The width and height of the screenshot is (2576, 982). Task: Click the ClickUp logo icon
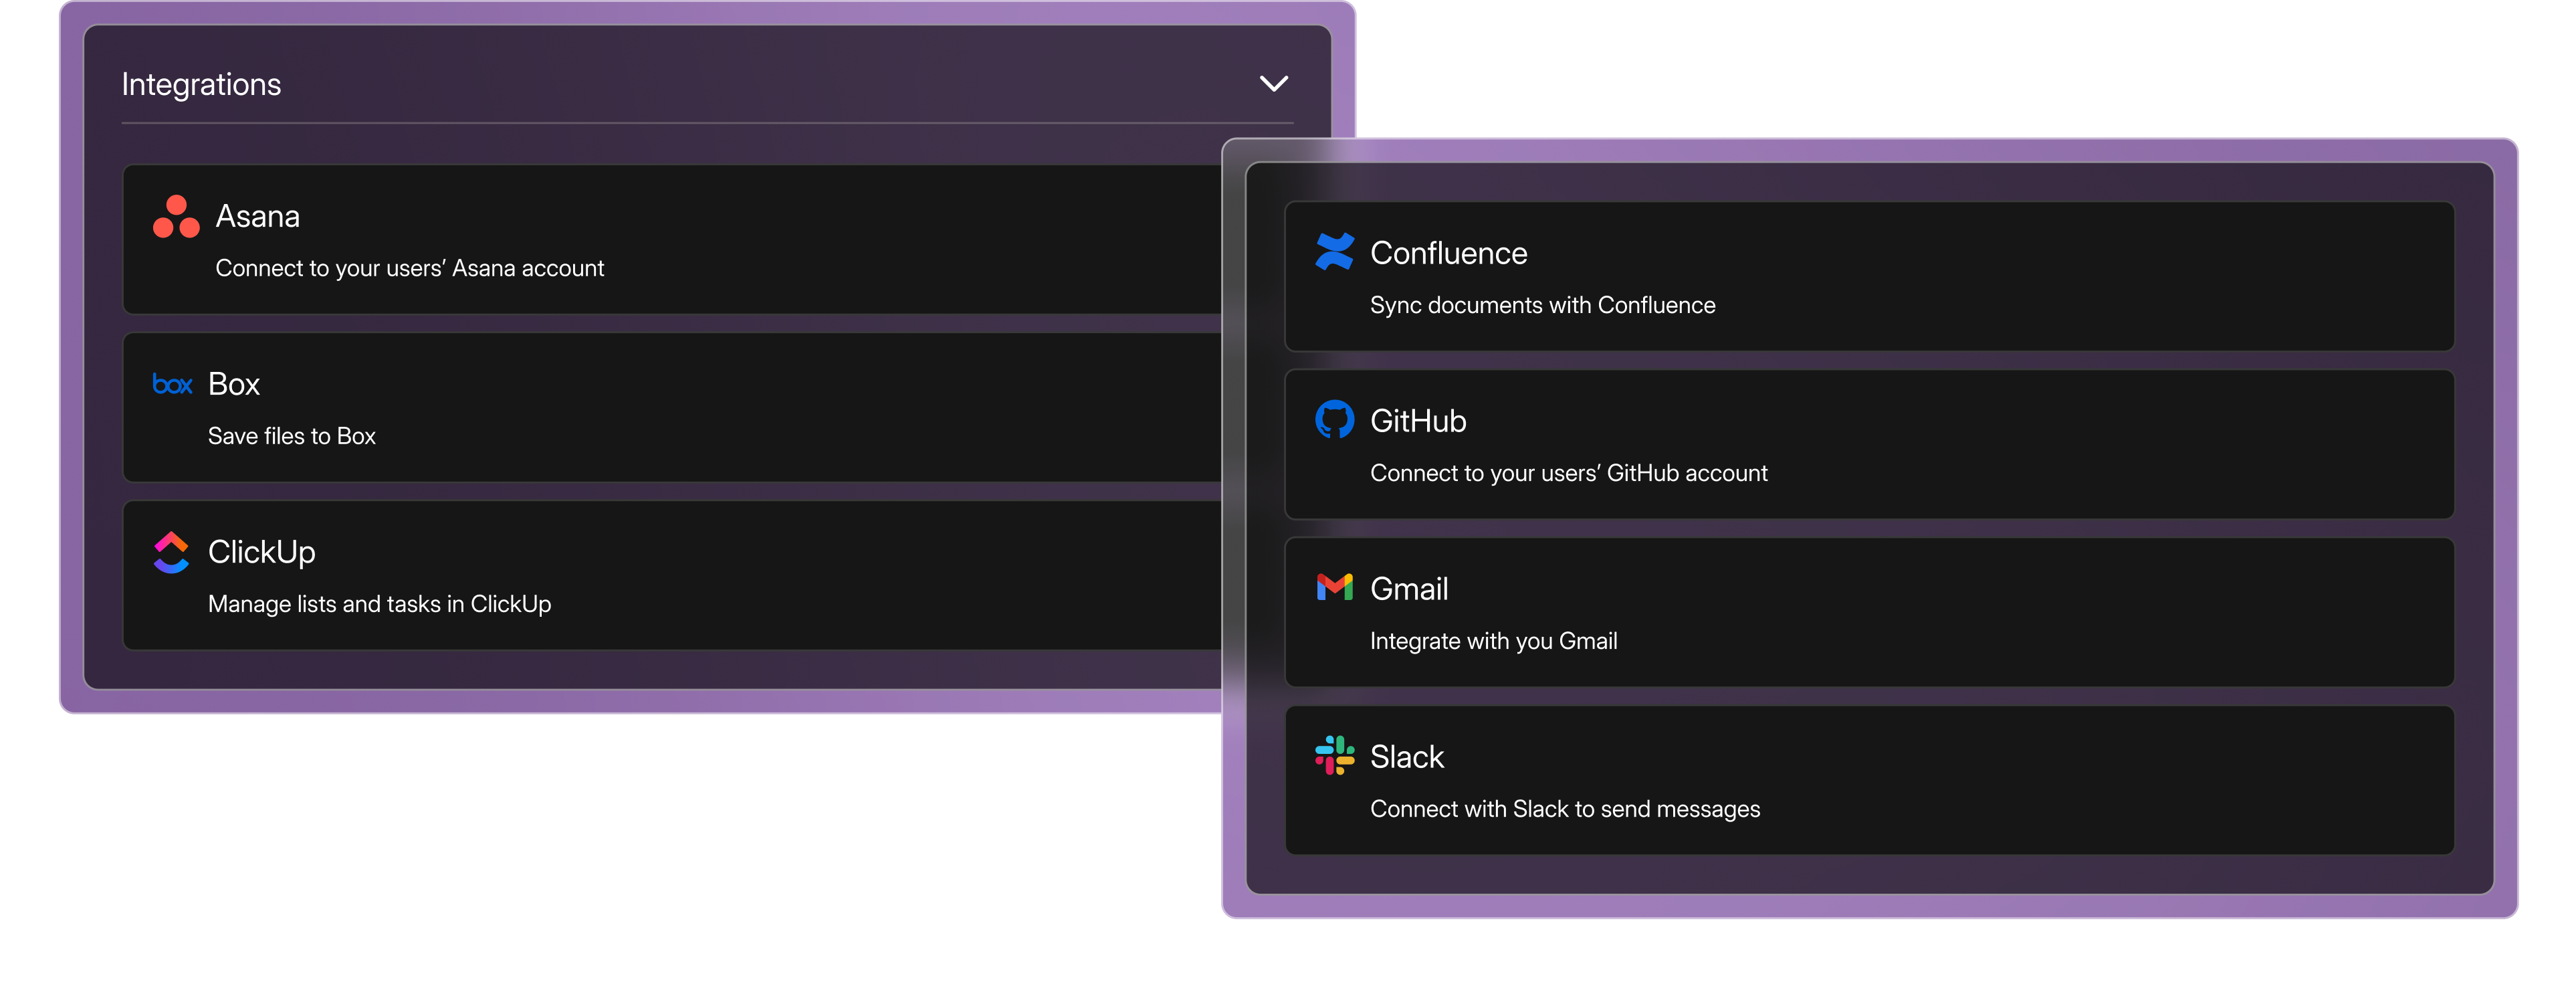(171, 552)
